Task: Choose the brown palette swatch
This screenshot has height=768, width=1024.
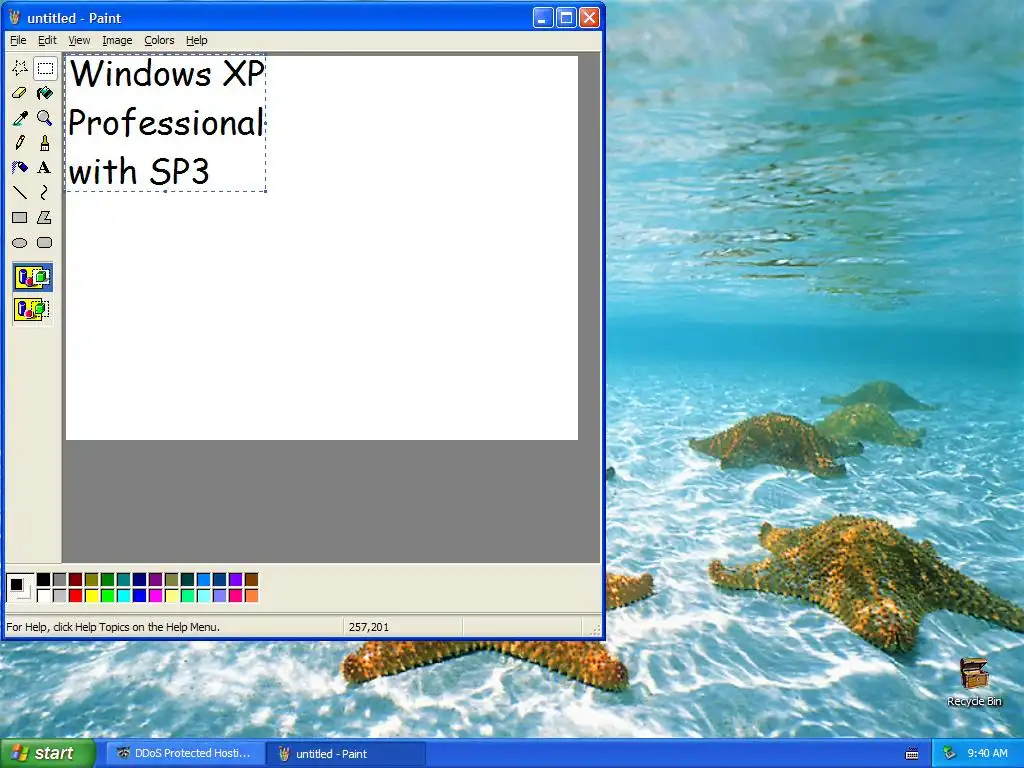Action: 251,579
